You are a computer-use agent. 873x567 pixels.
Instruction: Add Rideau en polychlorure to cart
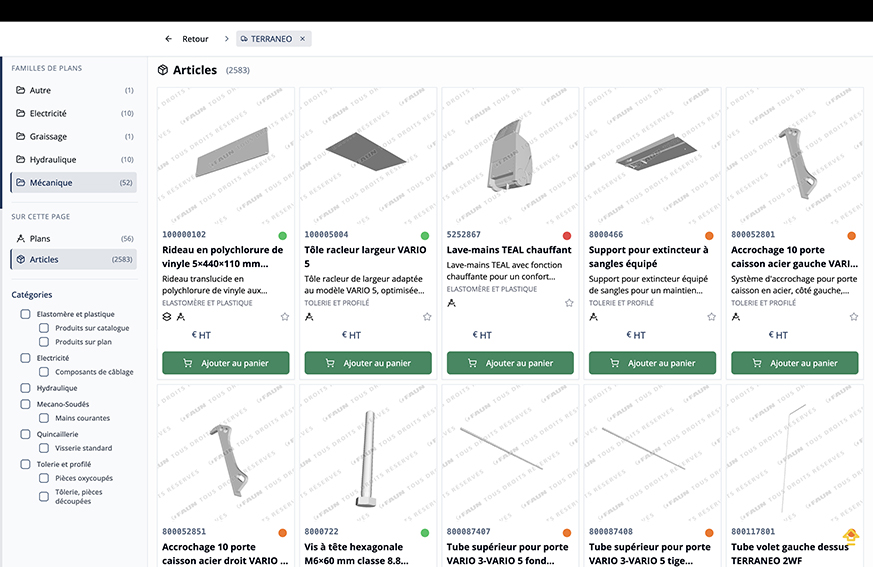pyautogui.click(x=225, y=363)
